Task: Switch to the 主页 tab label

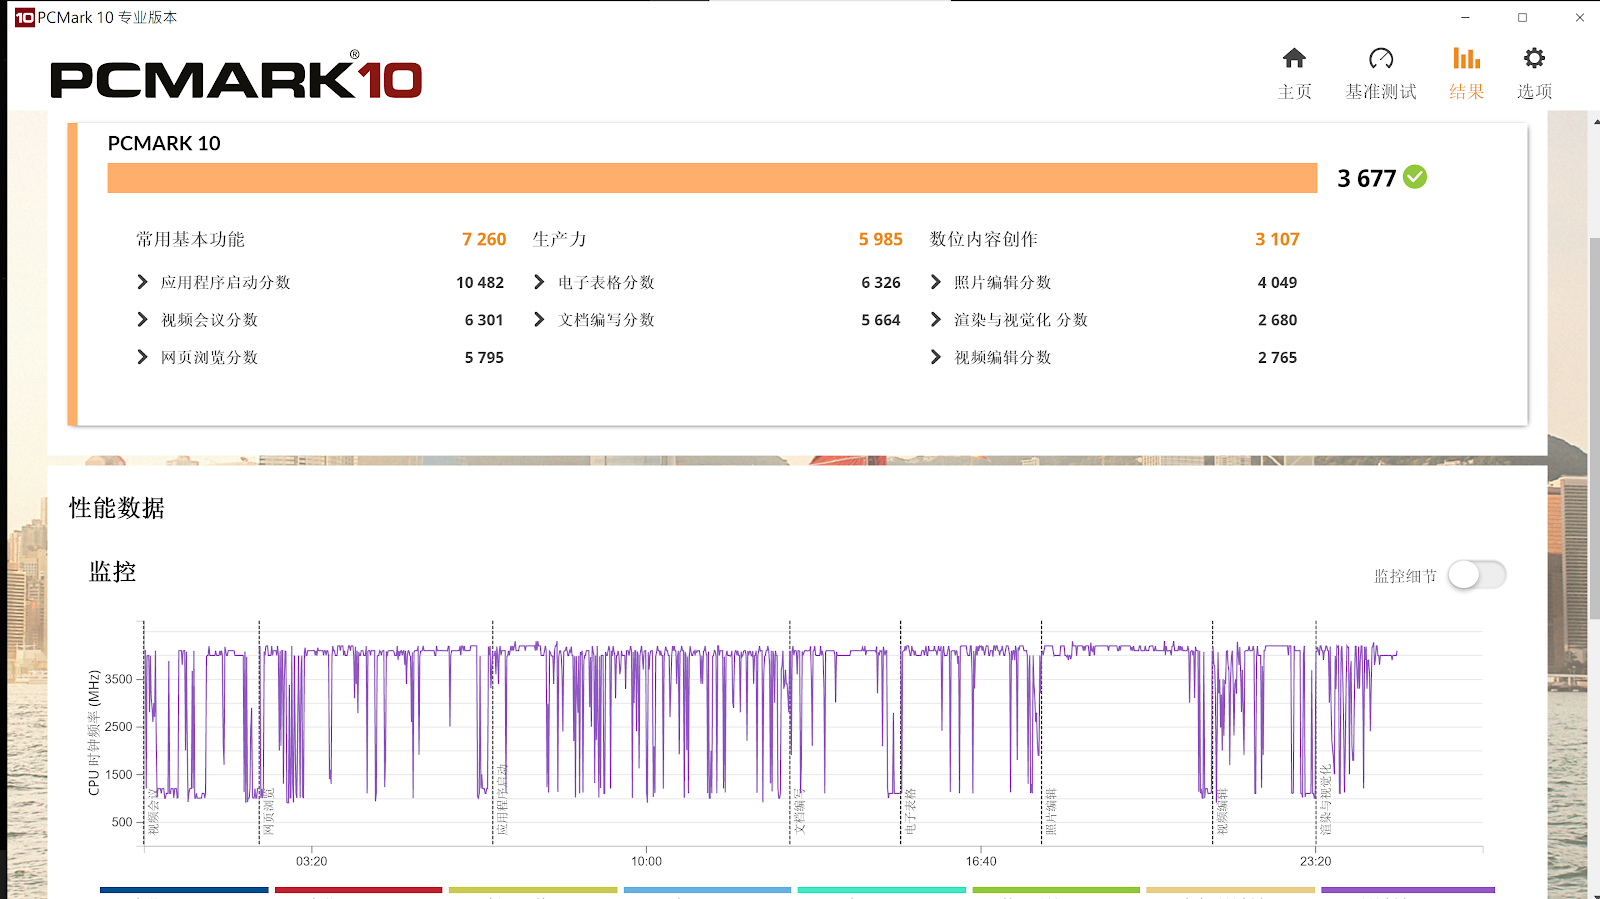Action: [x=1294, y=92]
